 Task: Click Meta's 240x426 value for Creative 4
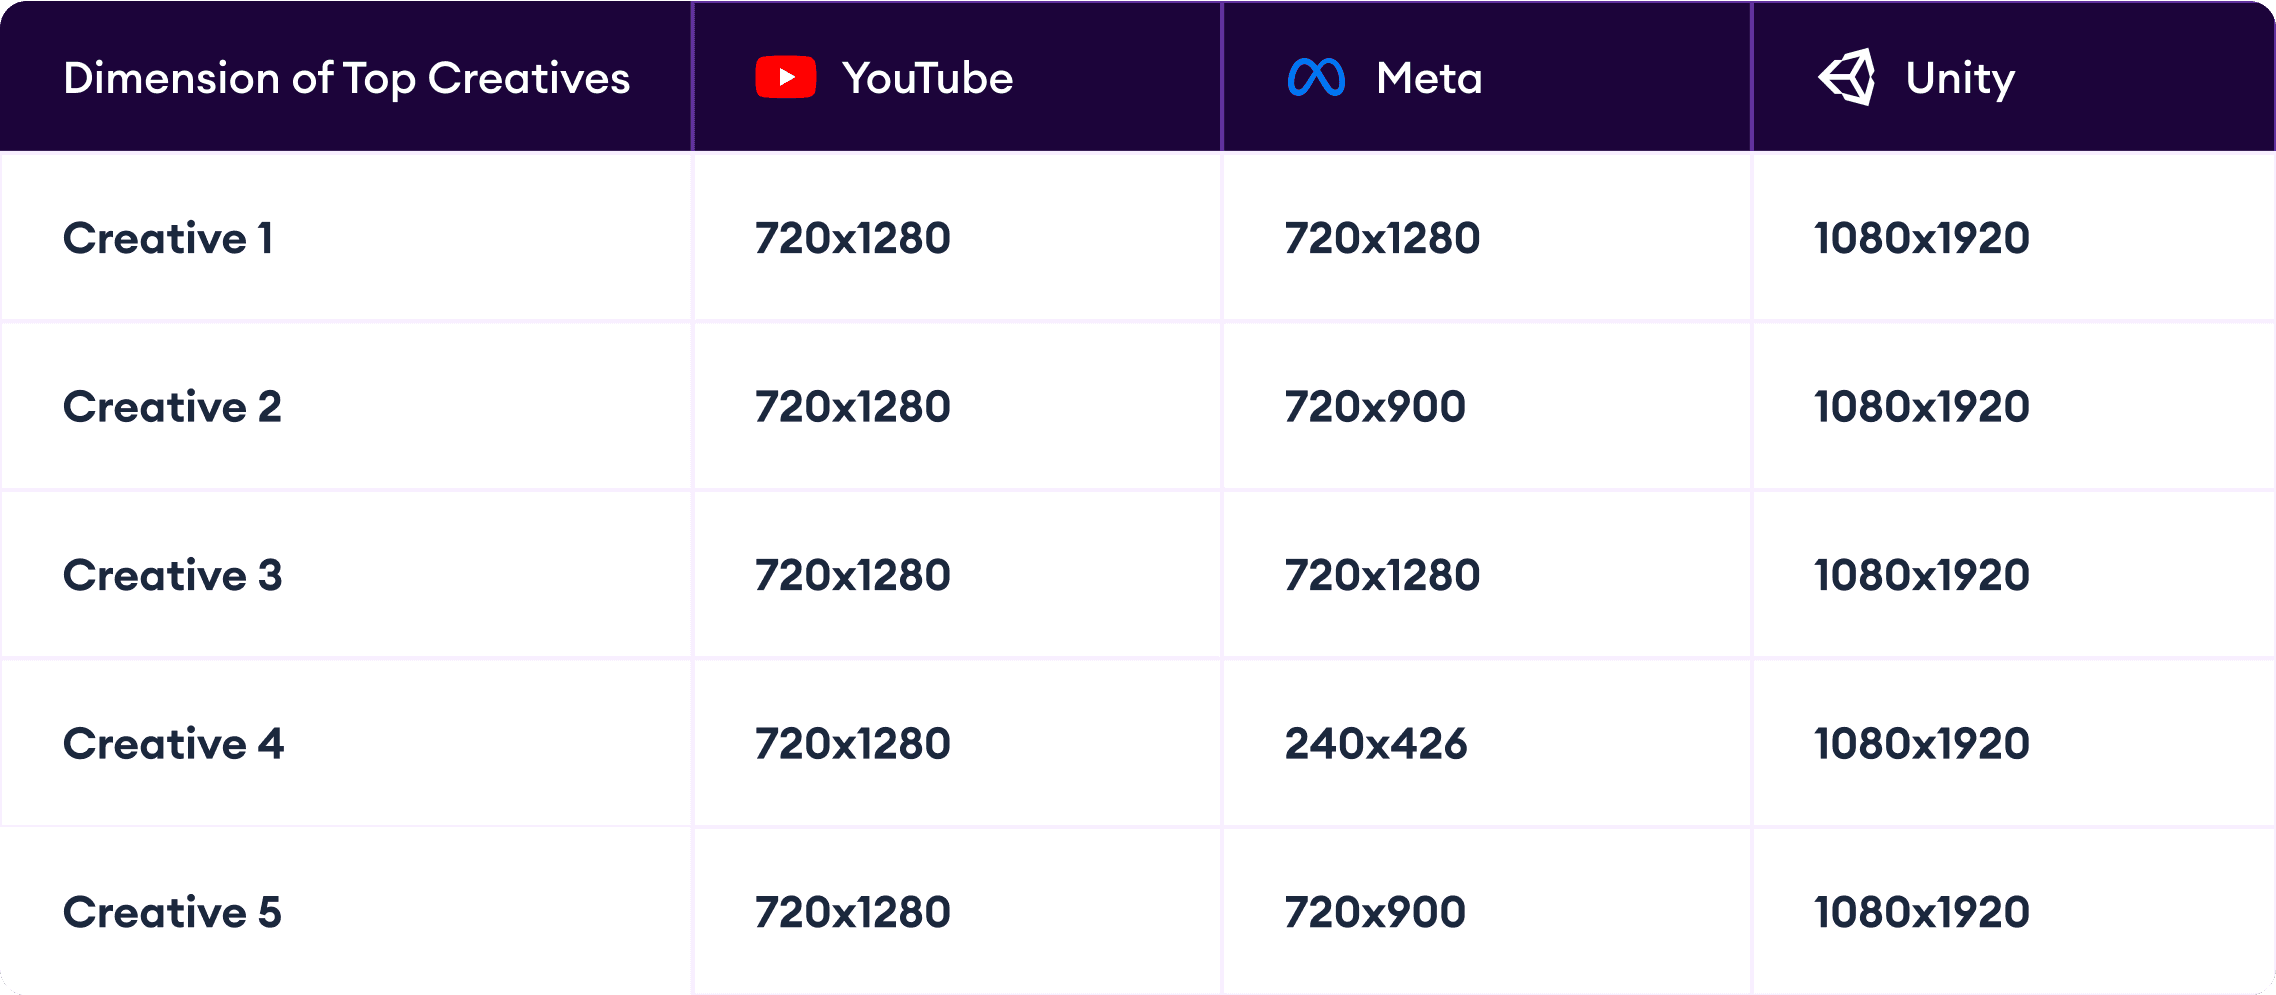pyautogui.click(x=1376, y=744)
